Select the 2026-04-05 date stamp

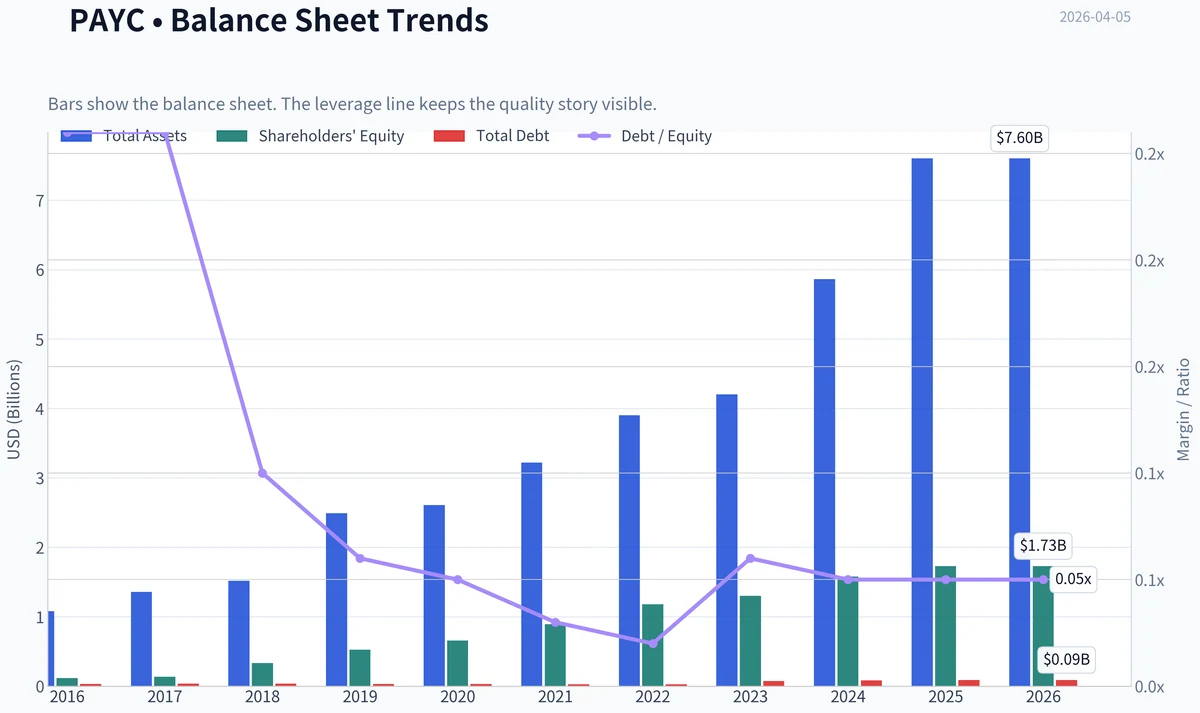pyautogui.click(x=1095, y=17)
